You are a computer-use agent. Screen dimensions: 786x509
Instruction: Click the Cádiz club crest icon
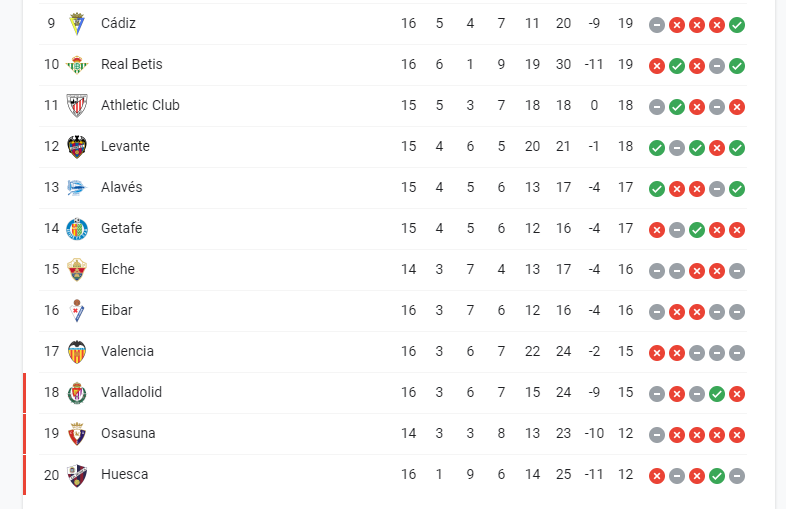[x=77, y=24]
